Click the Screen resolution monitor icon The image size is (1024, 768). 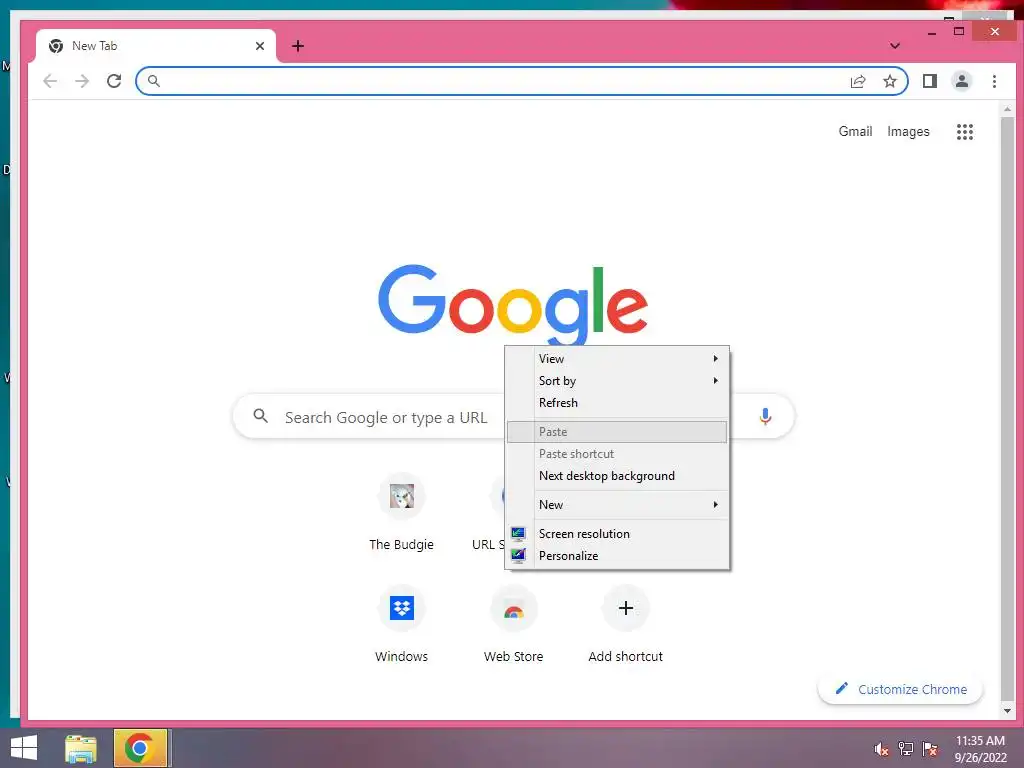pyautogui.click(x=518, y=534)
